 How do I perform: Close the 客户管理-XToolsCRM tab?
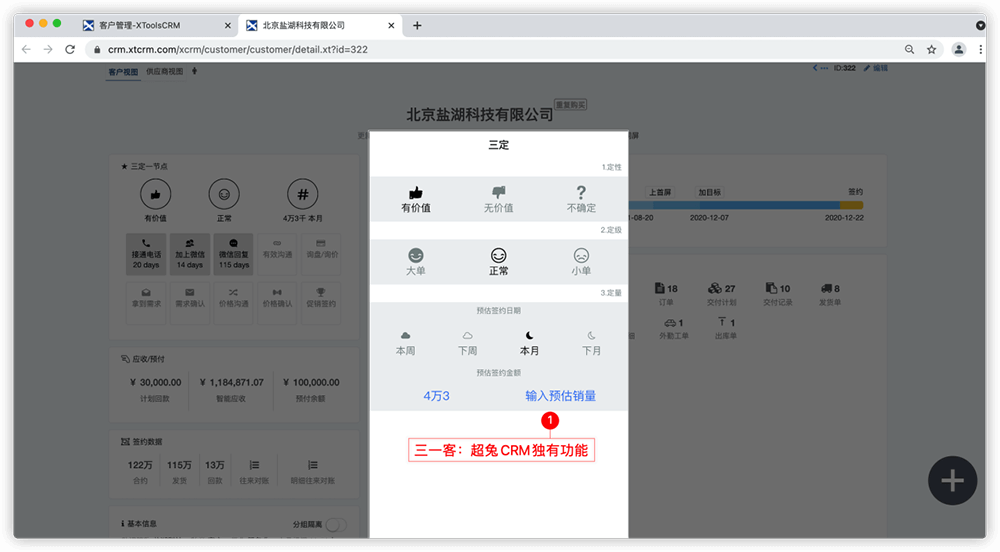228,25
